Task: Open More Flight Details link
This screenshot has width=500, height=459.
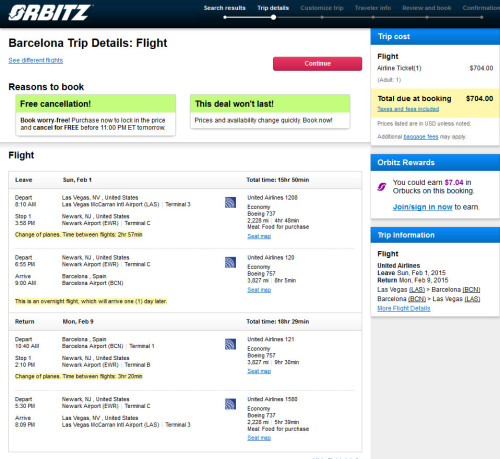Action: click(404, 308)
